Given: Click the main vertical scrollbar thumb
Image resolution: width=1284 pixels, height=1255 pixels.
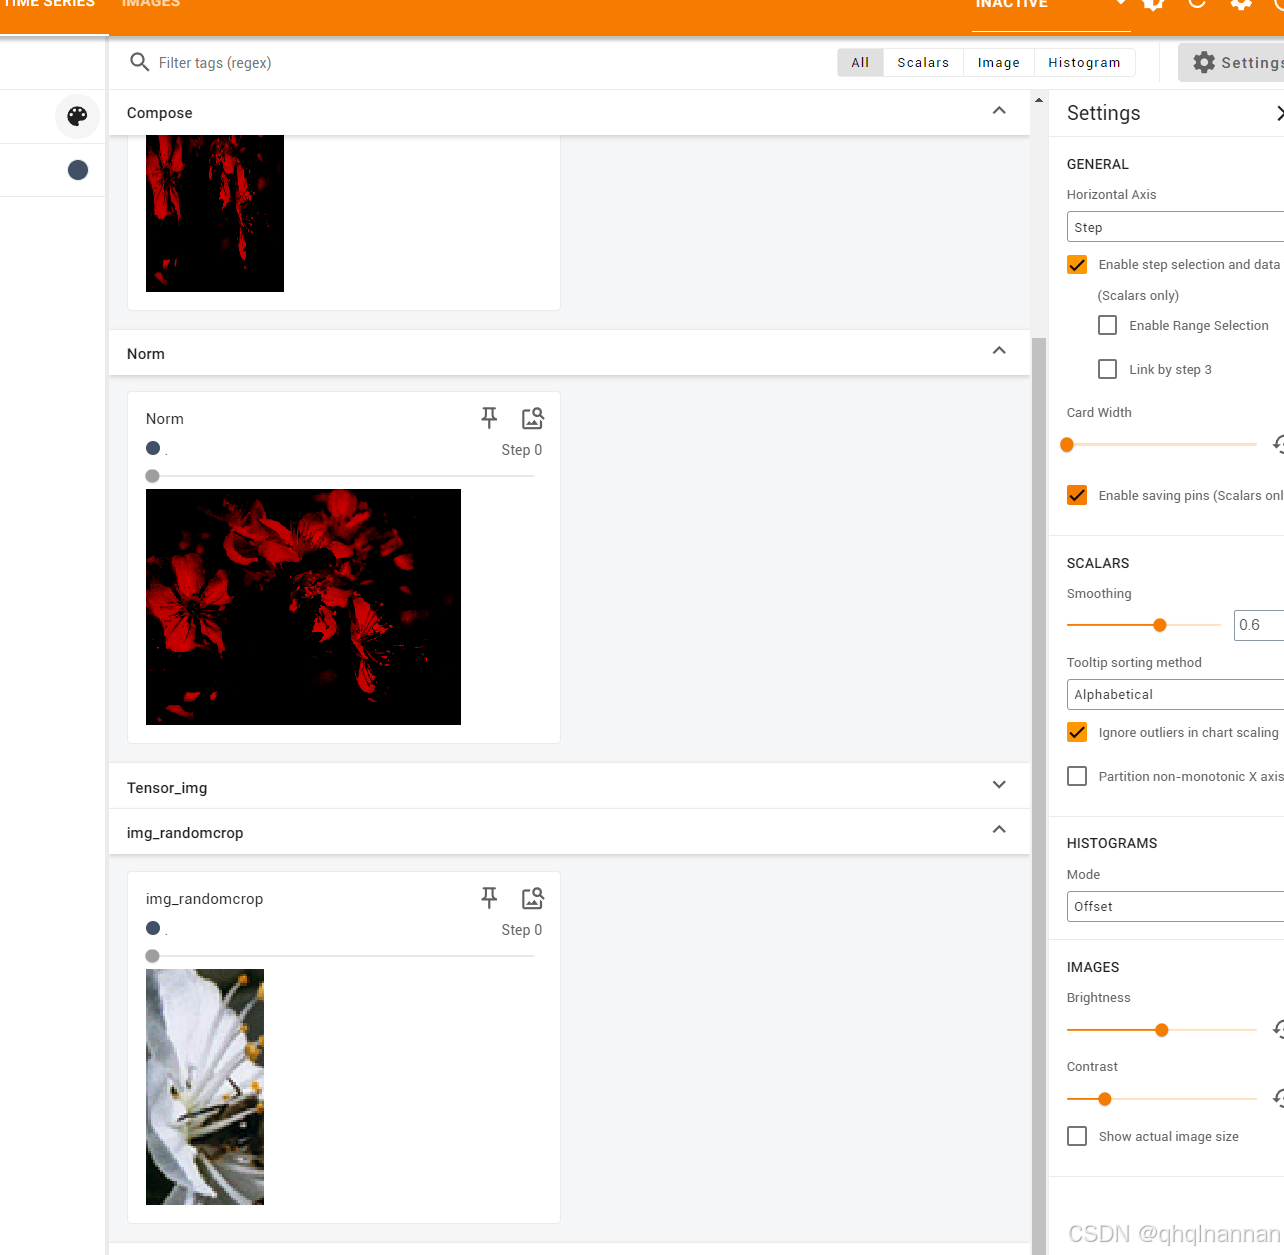Looking at the screenshot, I should 1039,795.
